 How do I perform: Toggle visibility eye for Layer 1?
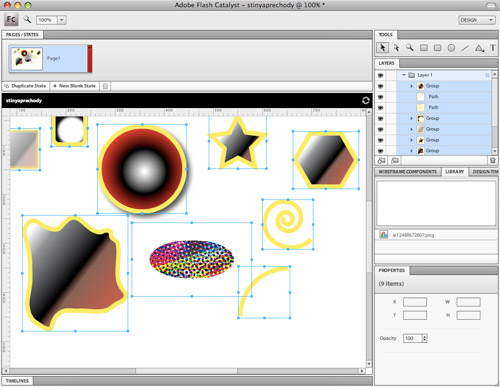coord(381,75)
